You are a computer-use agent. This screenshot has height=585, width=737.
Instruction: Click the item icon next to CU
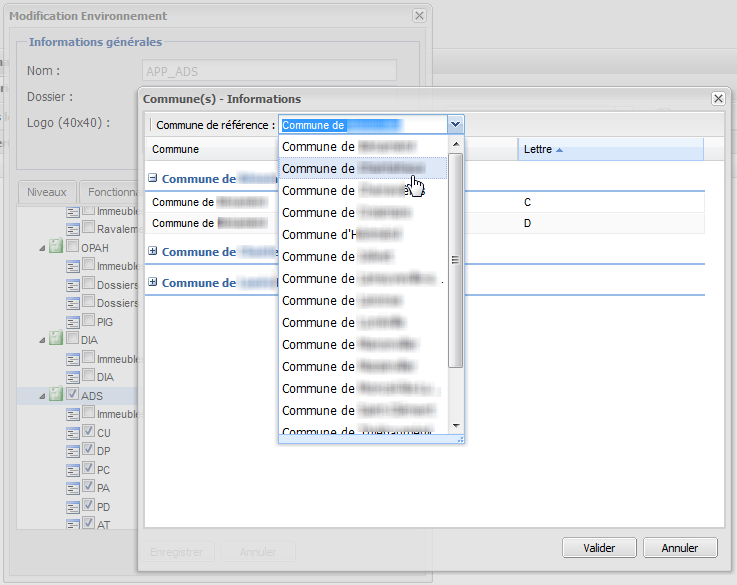[x=73, y=433]
